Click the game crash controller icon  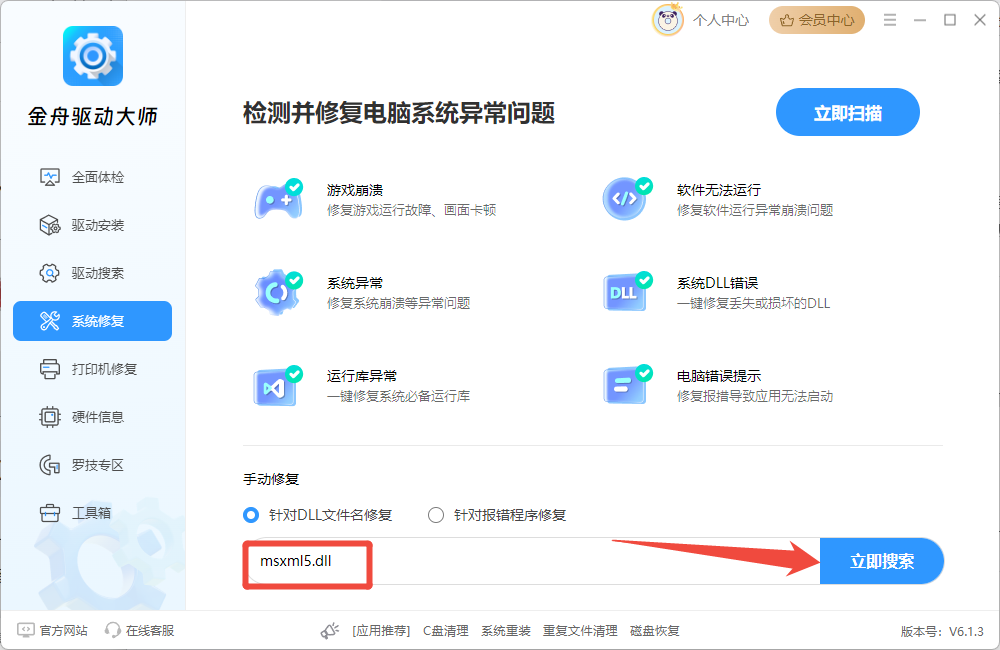pos(277,200)
